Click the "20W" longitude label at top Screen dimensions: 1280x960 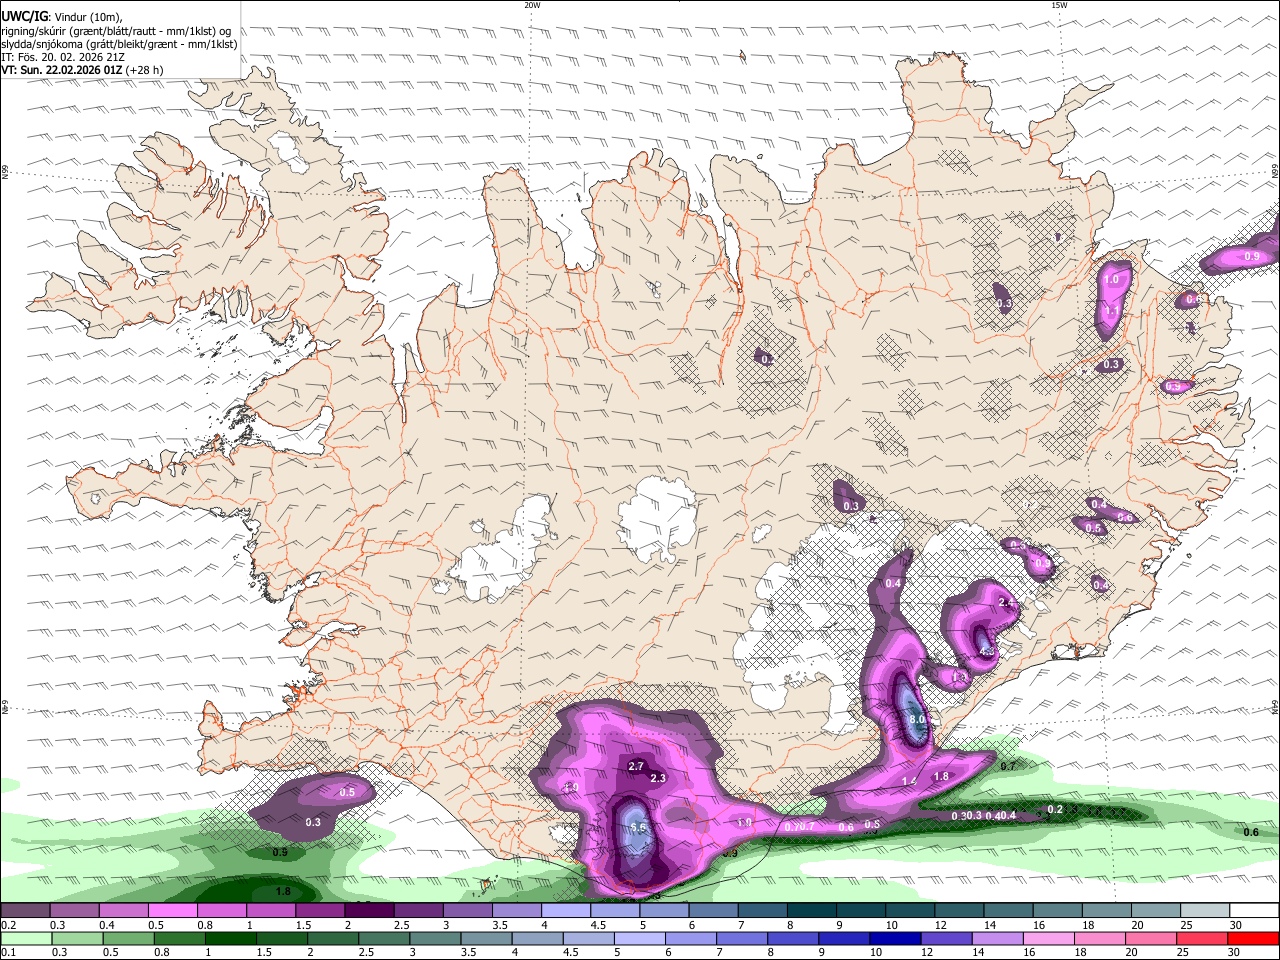click(532, 5)
